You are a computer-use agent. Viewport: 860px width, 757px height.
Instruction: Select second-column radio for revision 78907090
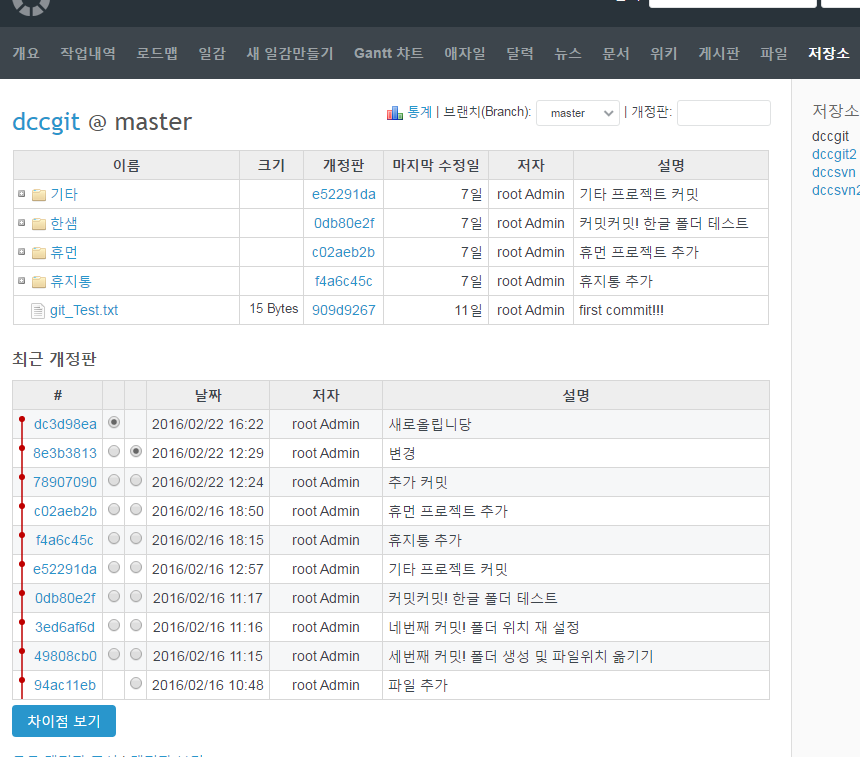coord(136,481)
